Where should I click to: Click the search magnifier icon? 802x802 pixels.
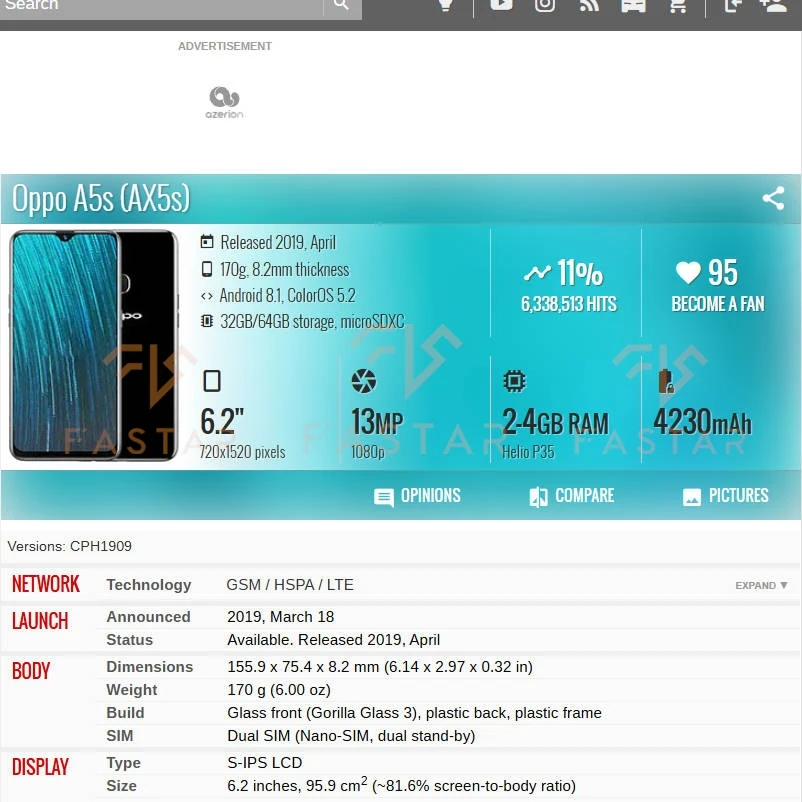click(341, 5)
